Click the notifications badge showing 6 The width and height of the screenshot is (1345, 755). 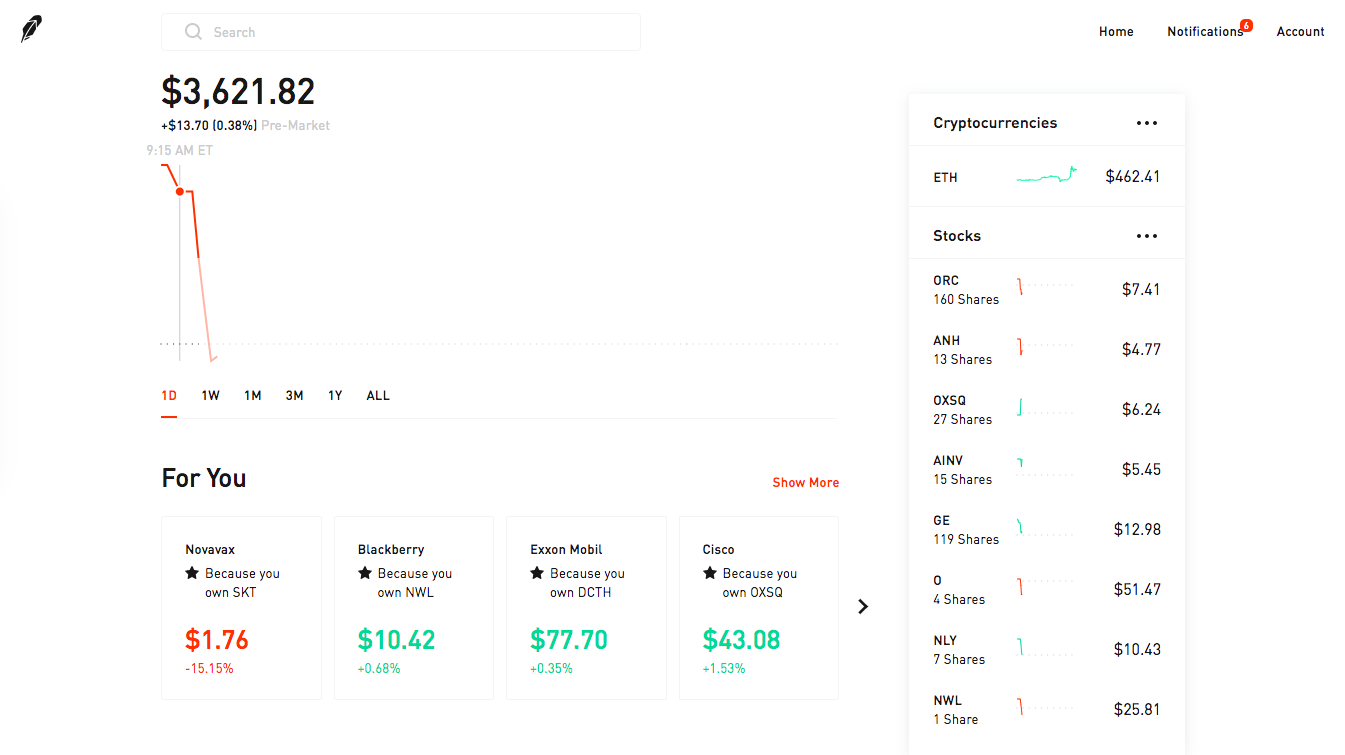point(1246,25)
